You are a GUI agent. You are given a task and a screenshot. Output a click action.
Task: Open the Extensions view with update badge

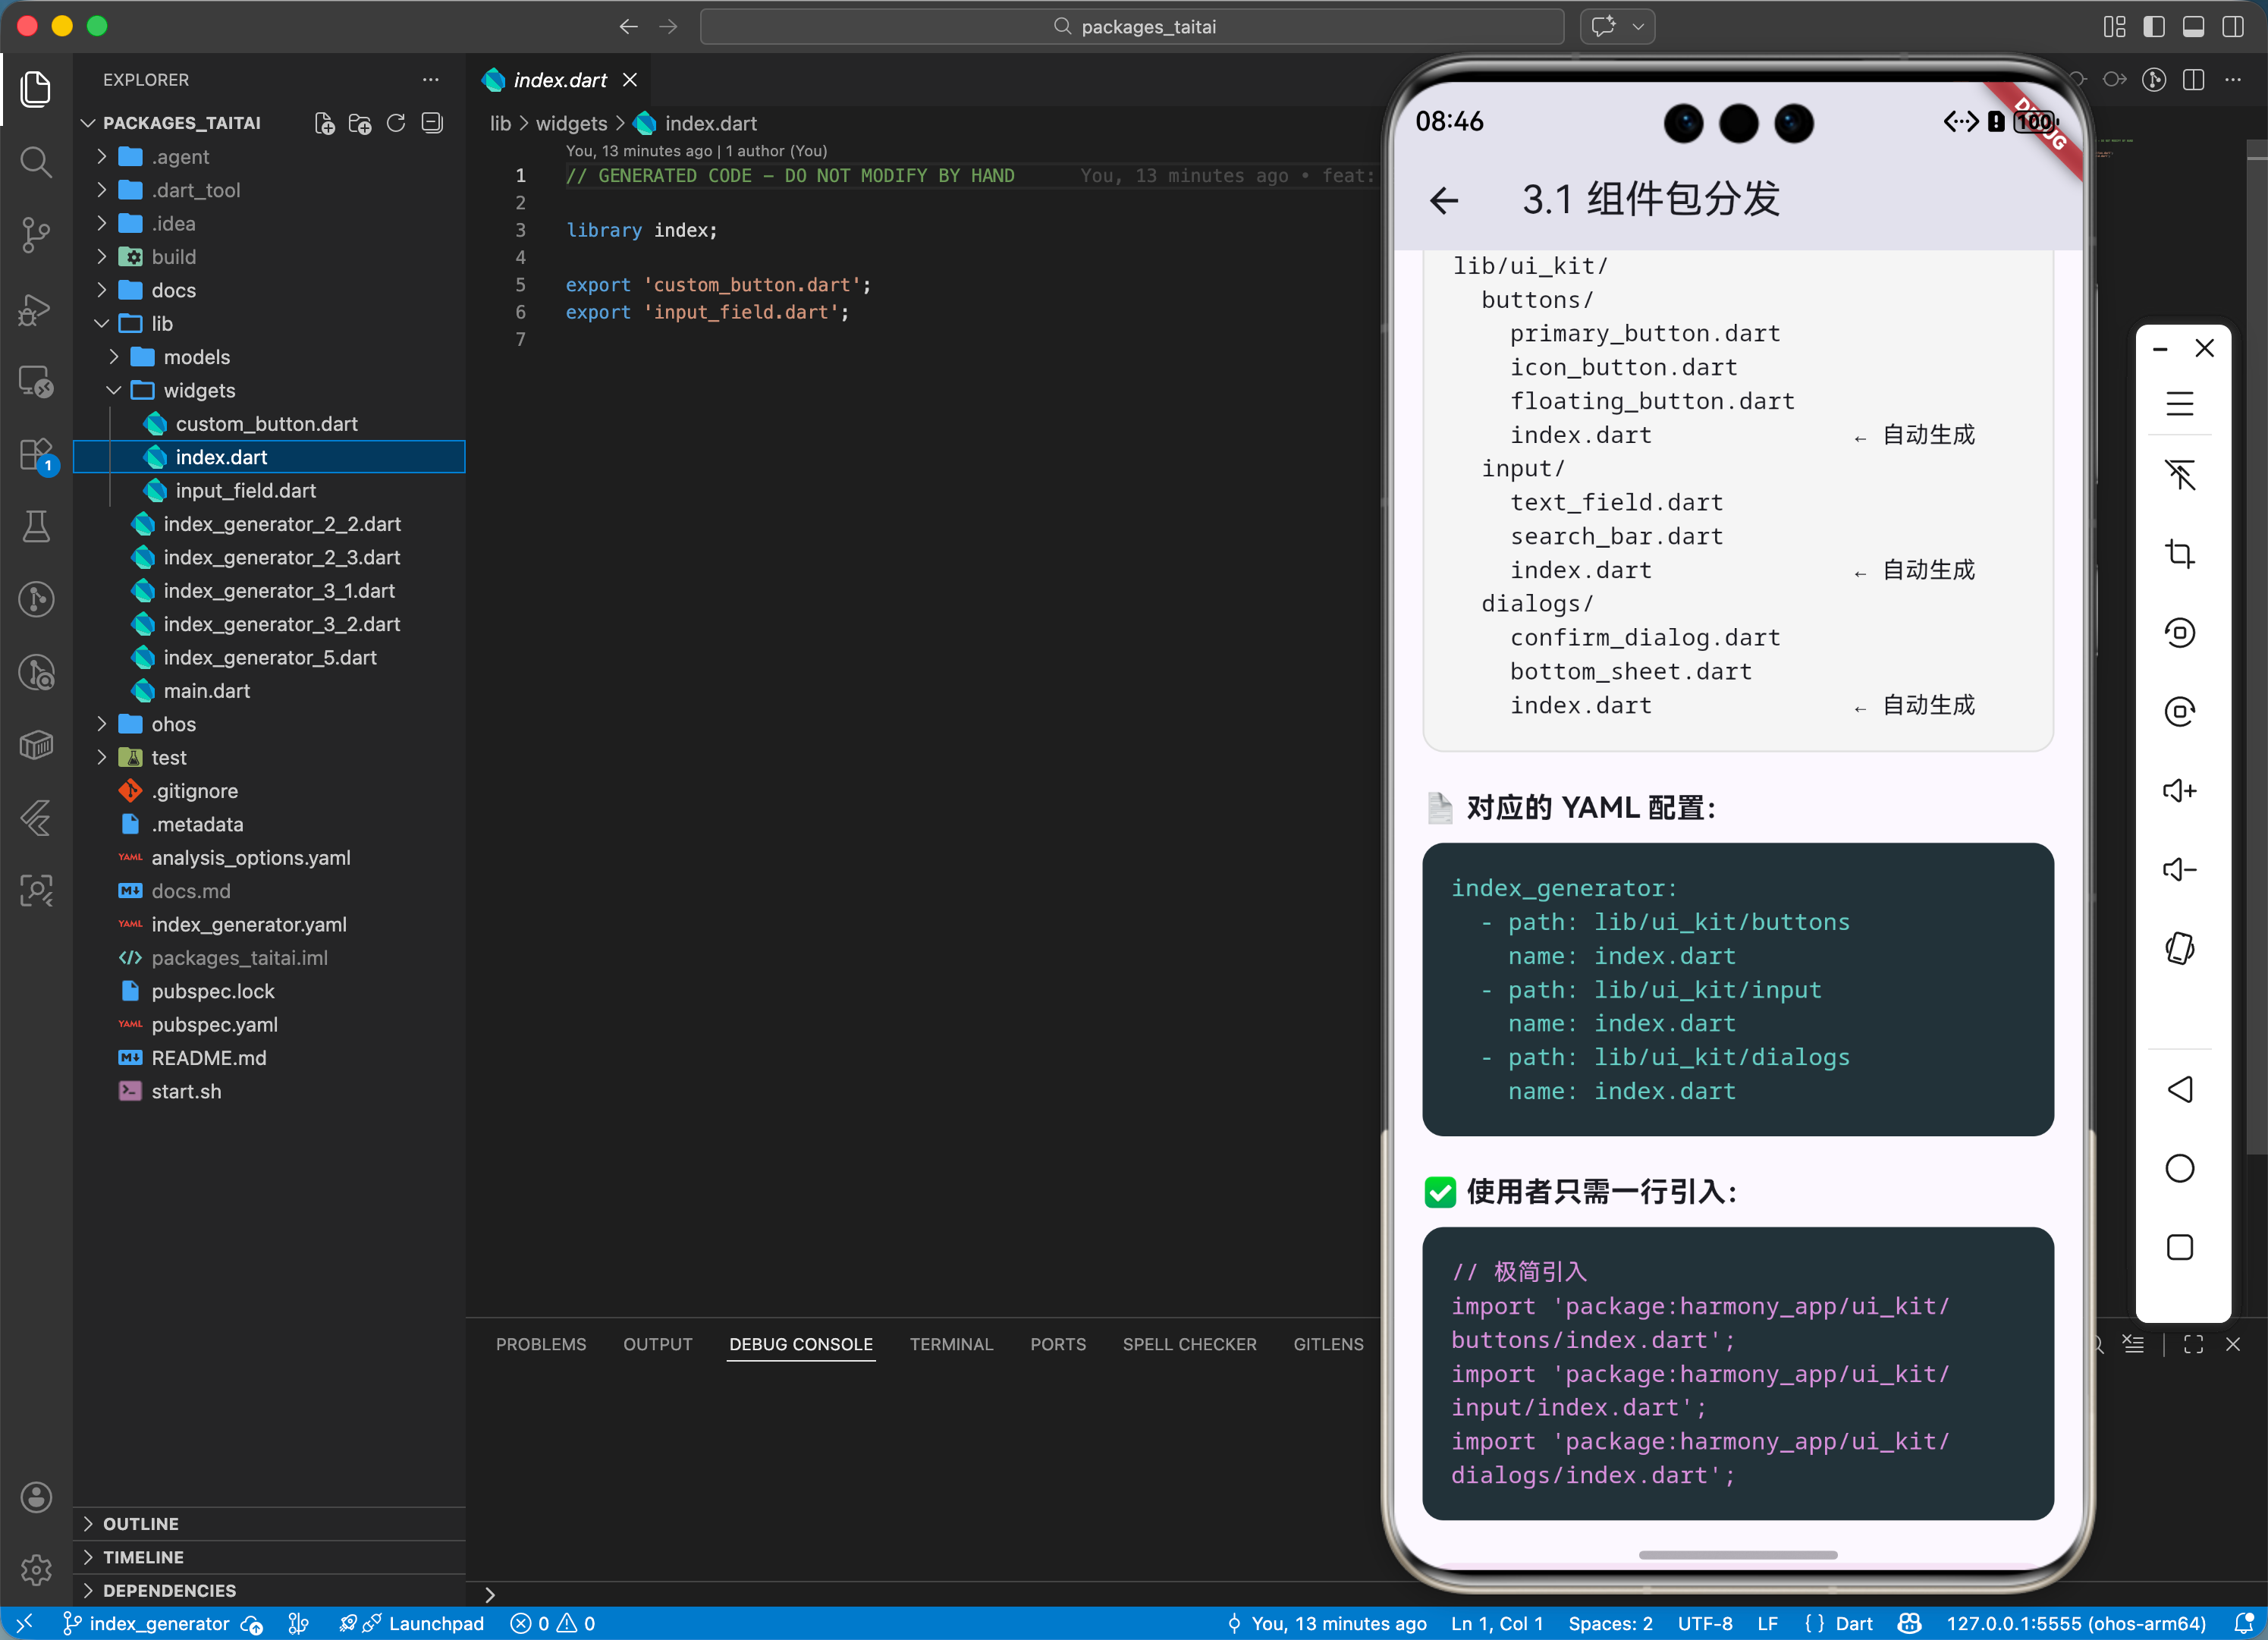click(36, 455)
